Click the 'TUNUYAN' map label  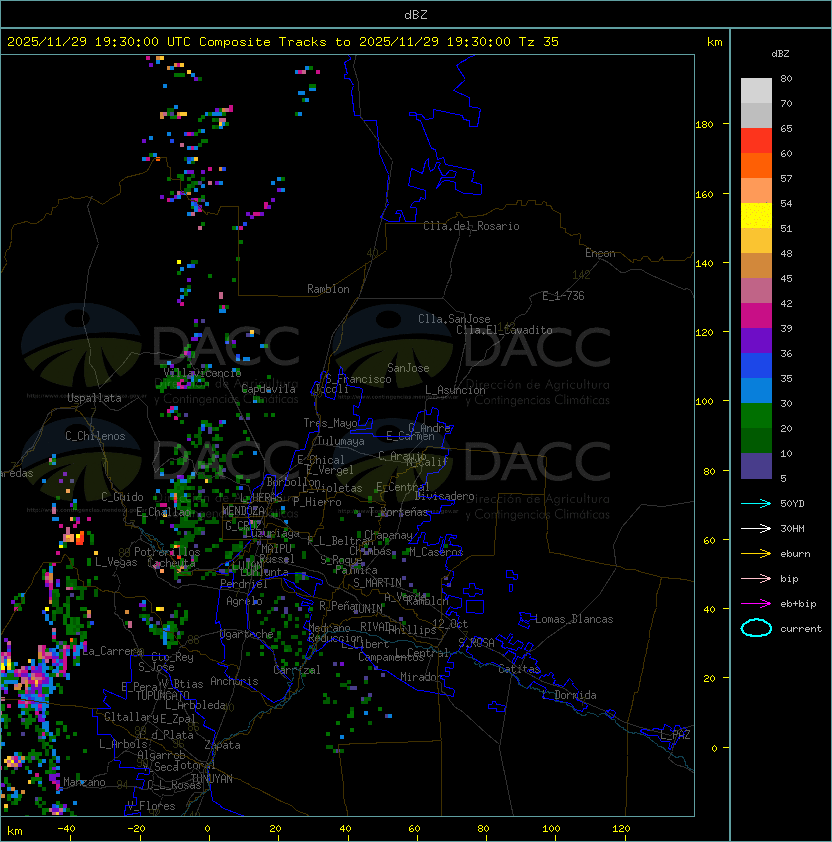click(x=212, y=779)
